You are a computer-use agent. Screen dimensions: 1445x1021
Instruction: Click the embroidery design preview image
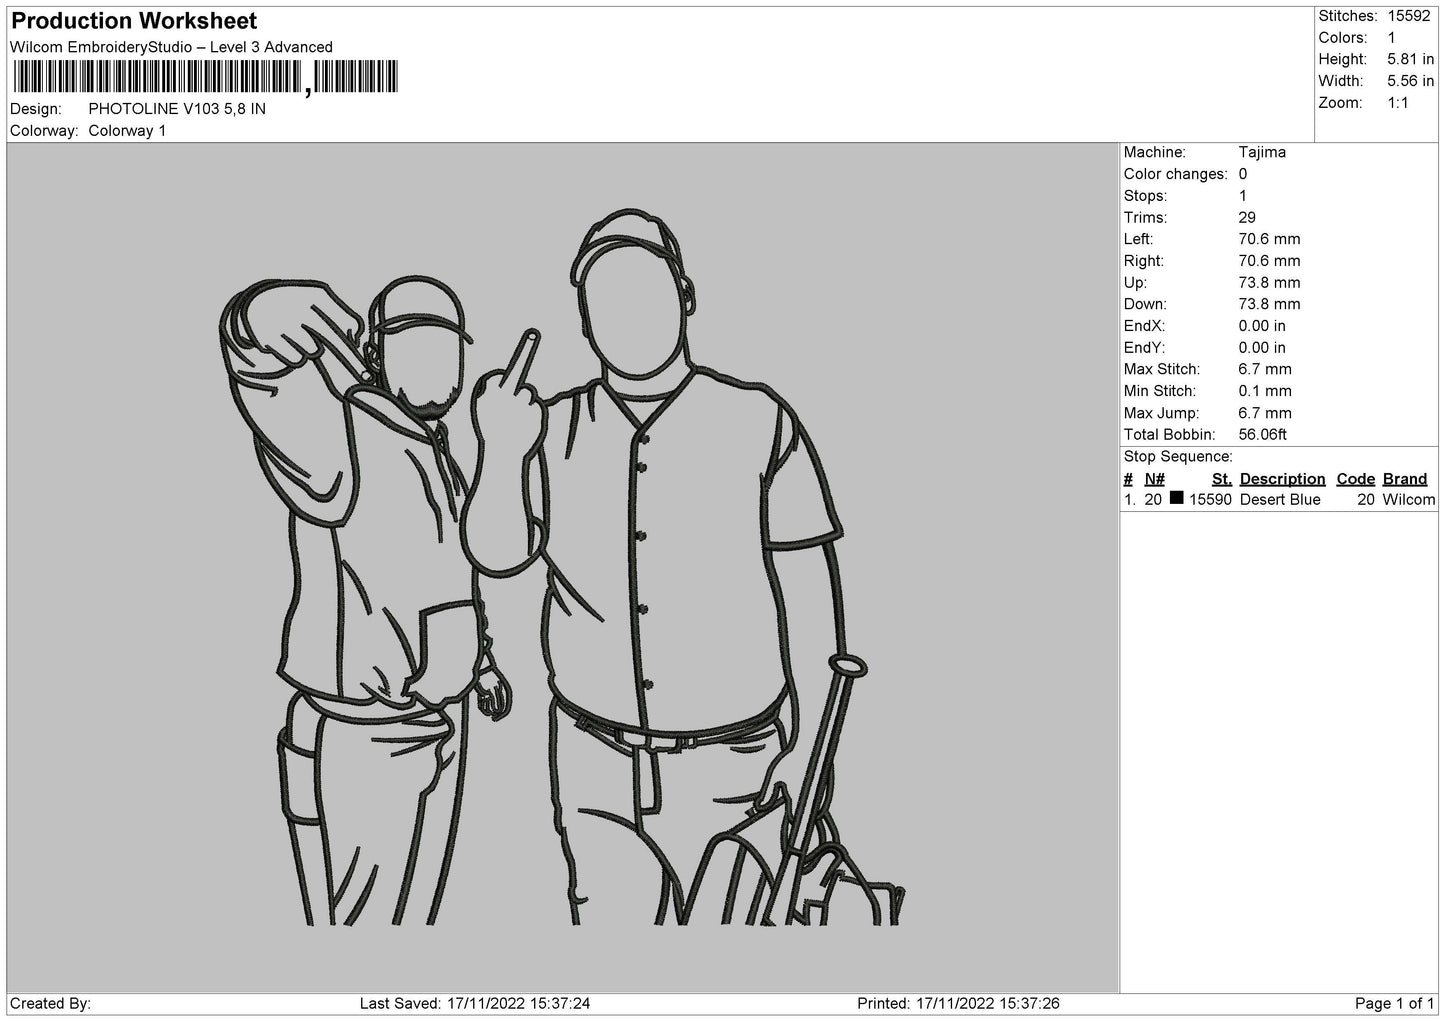tap(562, 568)
